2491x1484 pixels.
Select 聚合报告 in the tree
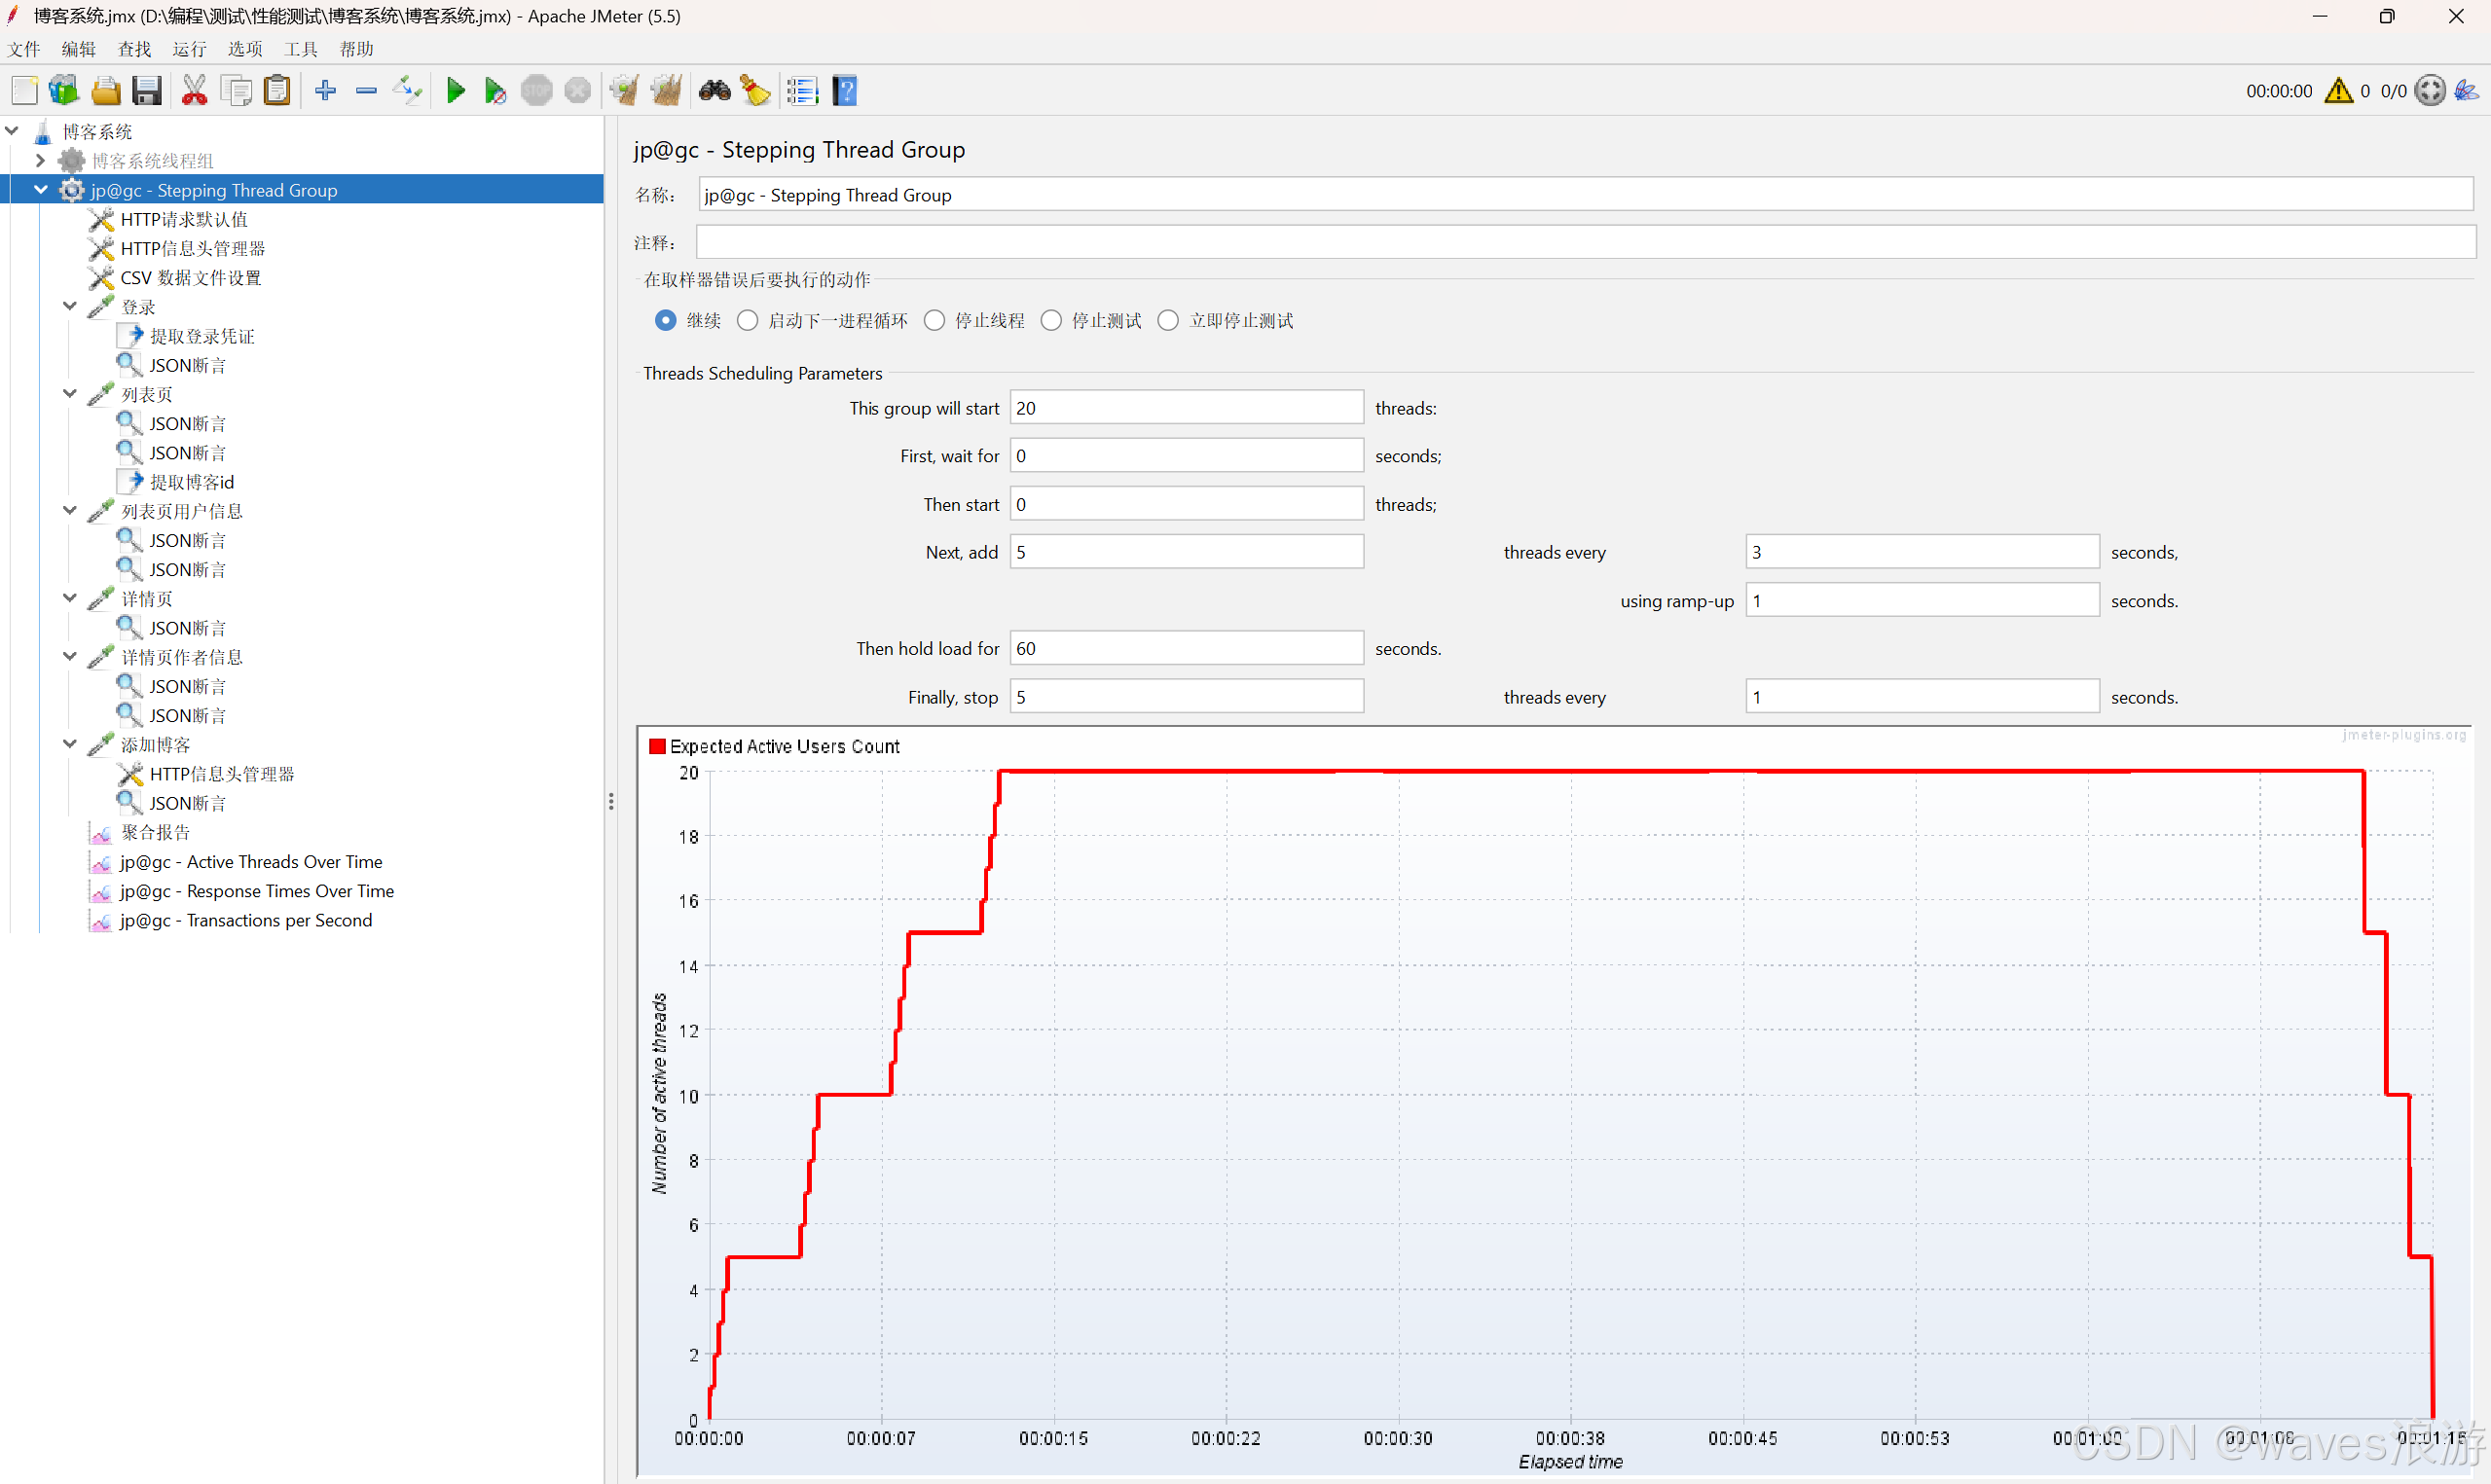[155, 832]
